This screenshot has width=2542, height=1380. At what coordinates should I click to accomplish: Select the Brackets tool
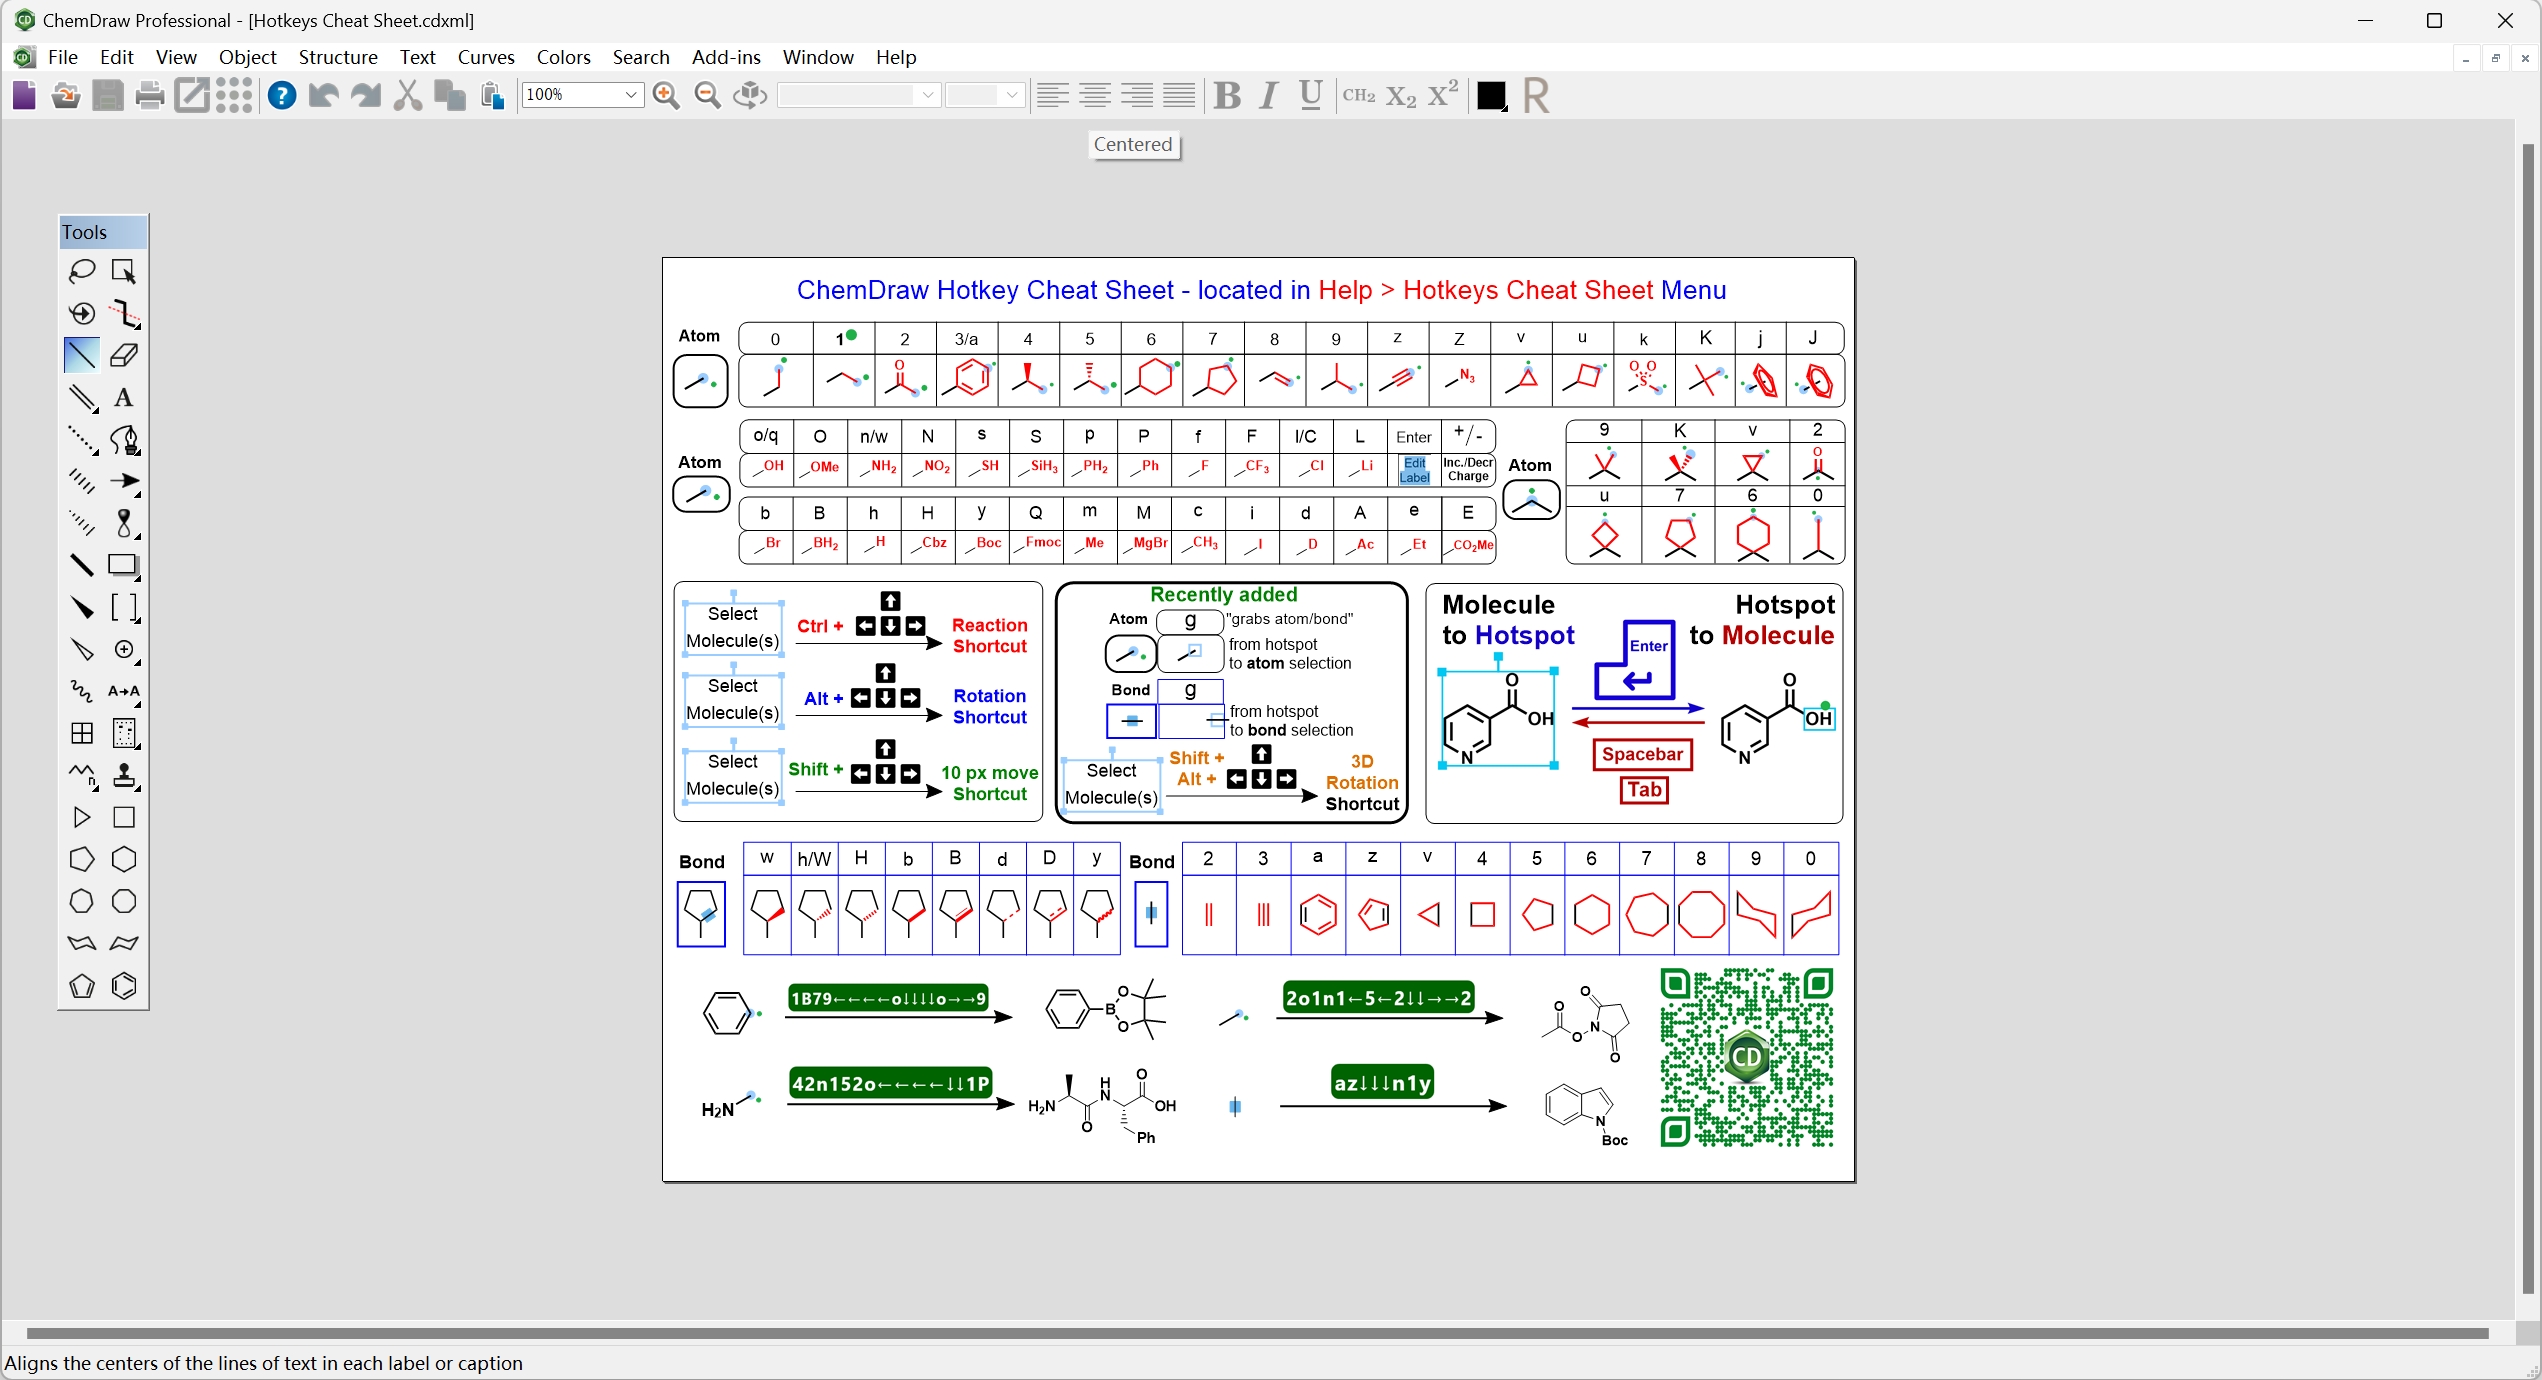(124, 607)
